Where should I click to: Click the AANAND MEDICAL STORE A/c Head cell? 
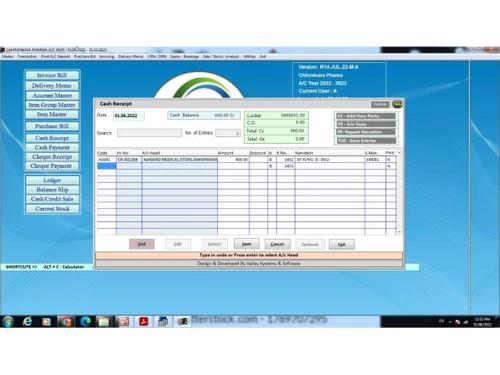click(x=179, y=160)
